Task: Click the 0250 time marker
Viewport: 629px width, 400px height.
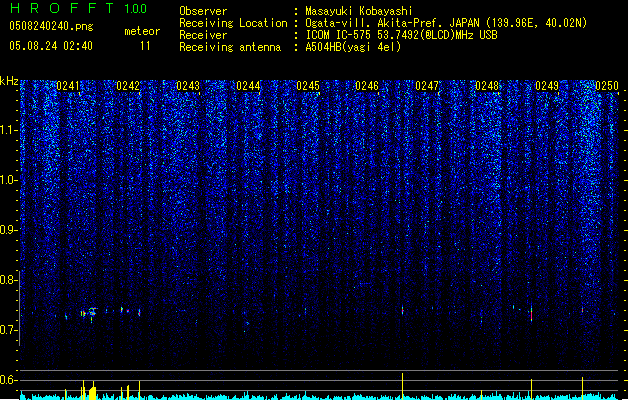Action: pyautogui.click(x=607, y=86)
